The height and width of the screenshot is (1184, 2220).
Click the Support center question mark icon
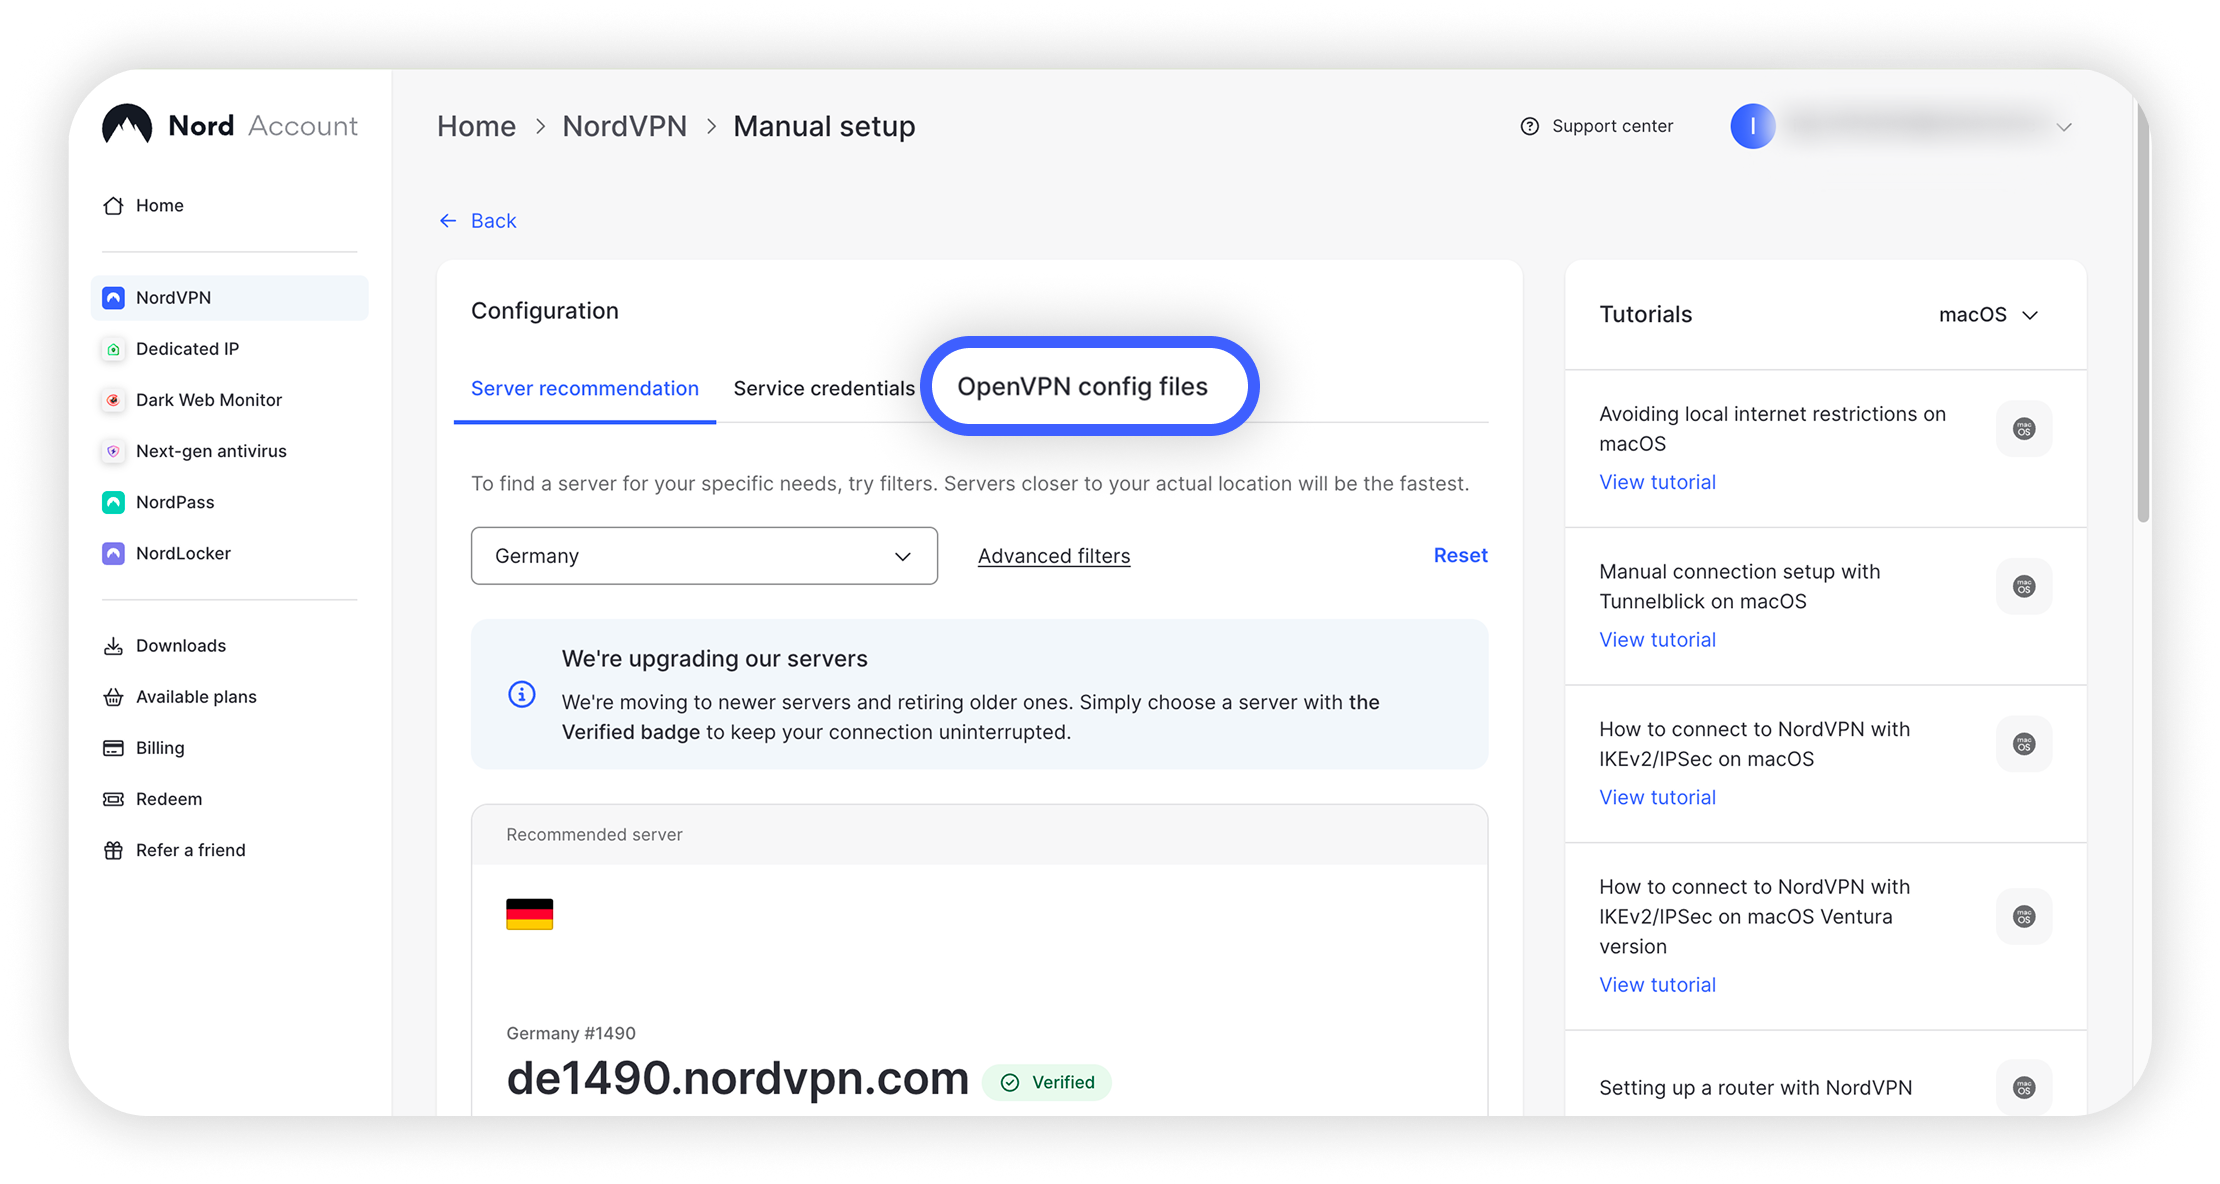[x=1529, y=126]
